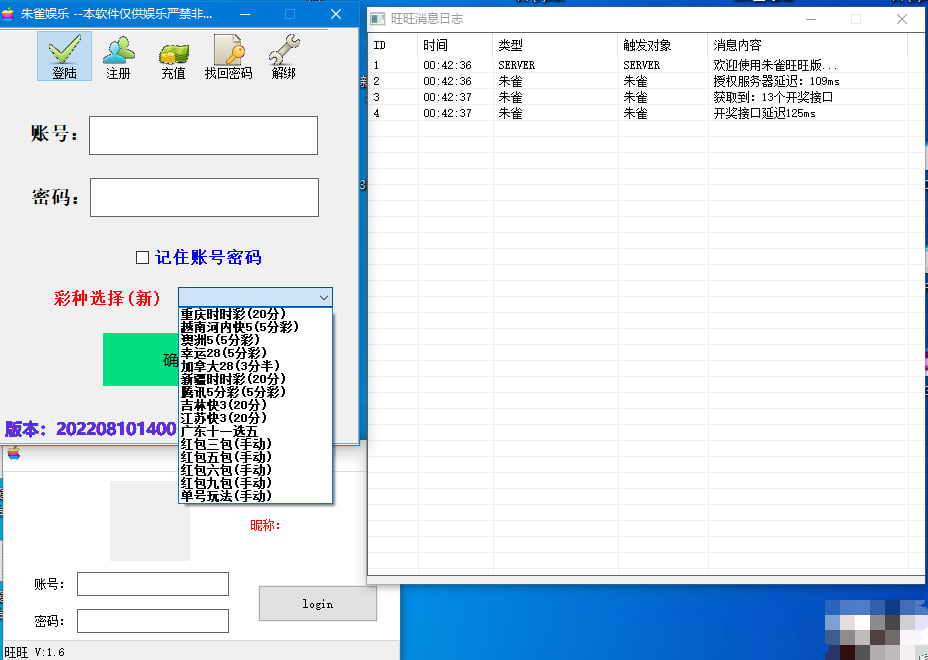
Task: Click the top 密码 password field
Action: [204, 197]
